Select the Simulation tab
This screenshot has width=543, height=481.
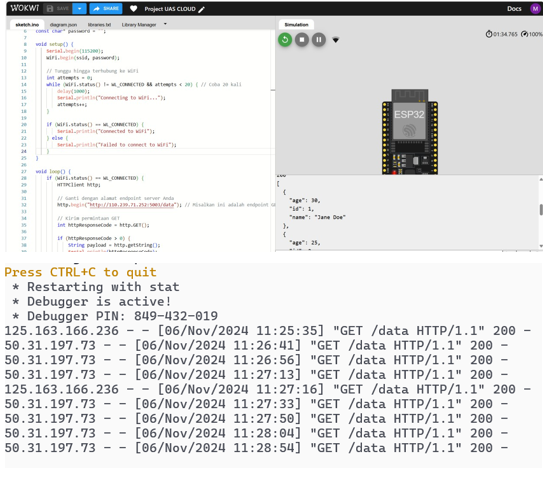296,25
